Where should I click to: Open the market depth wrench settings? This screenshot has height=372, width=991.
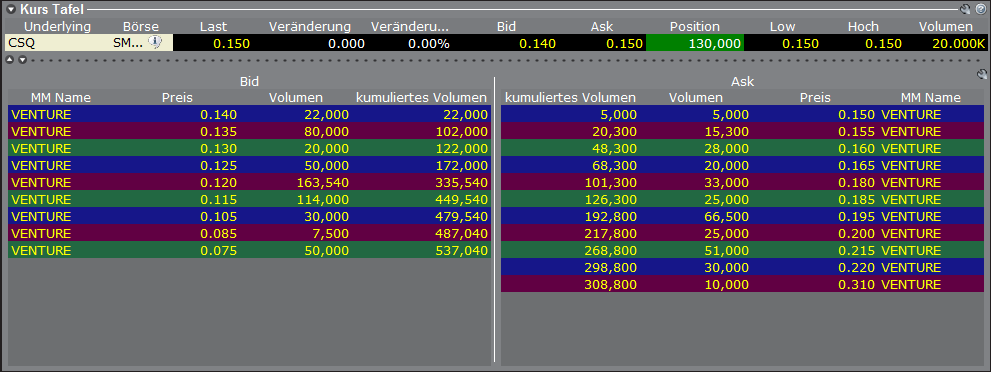(x=982, y=75)
